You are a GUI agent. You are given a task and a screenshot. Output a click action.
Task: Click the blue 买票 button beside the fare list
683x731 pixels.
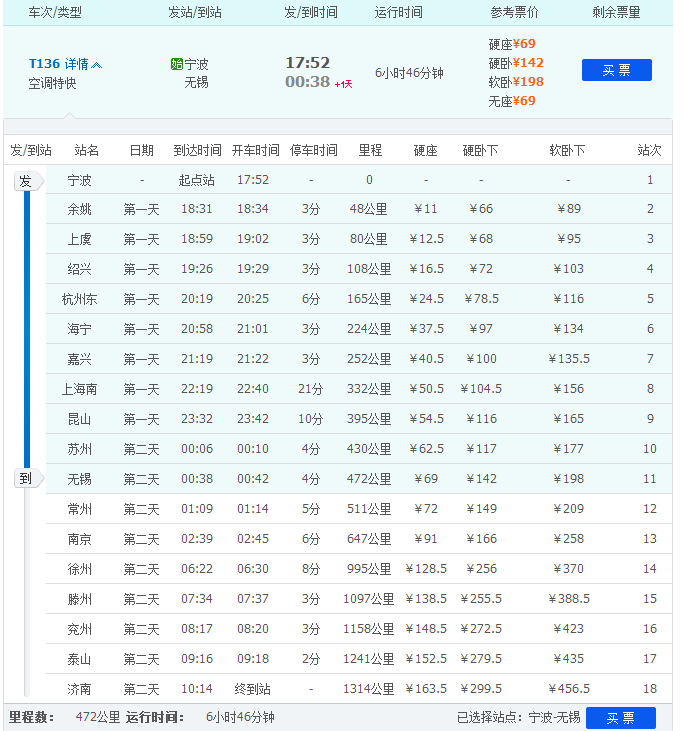pos(616,70)
